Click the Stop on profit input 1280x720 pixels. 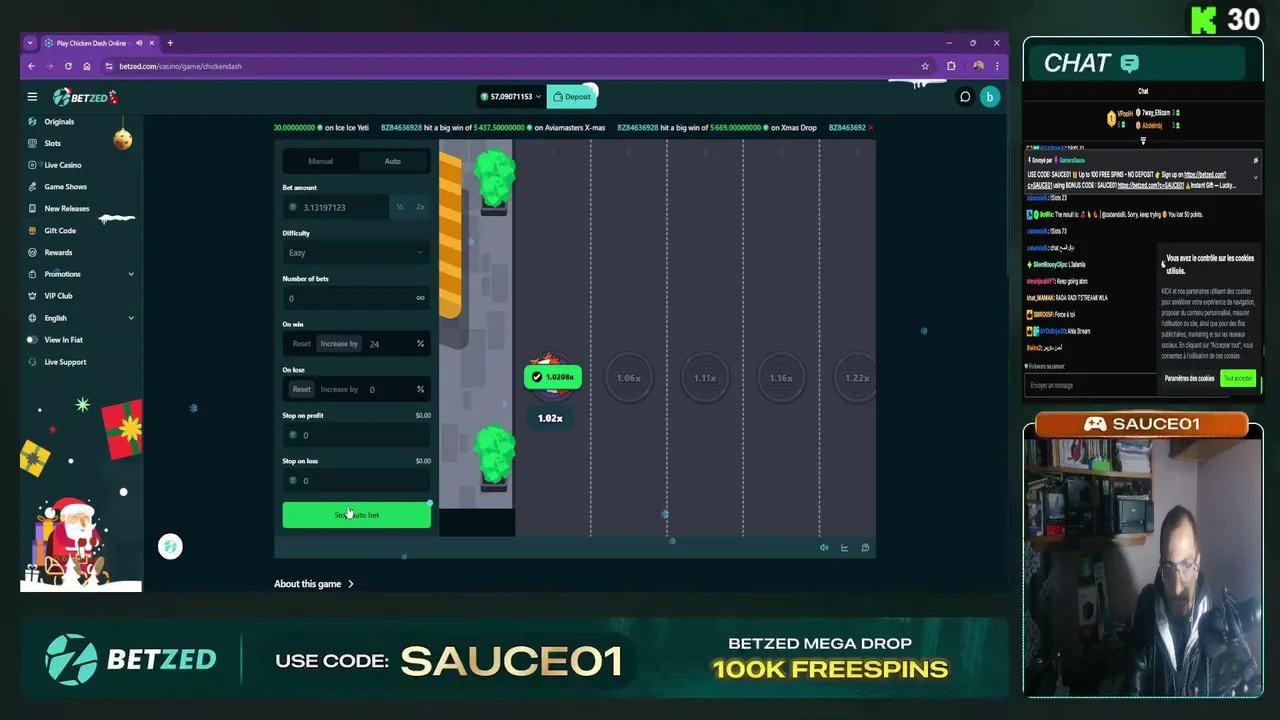click(356, 435)
